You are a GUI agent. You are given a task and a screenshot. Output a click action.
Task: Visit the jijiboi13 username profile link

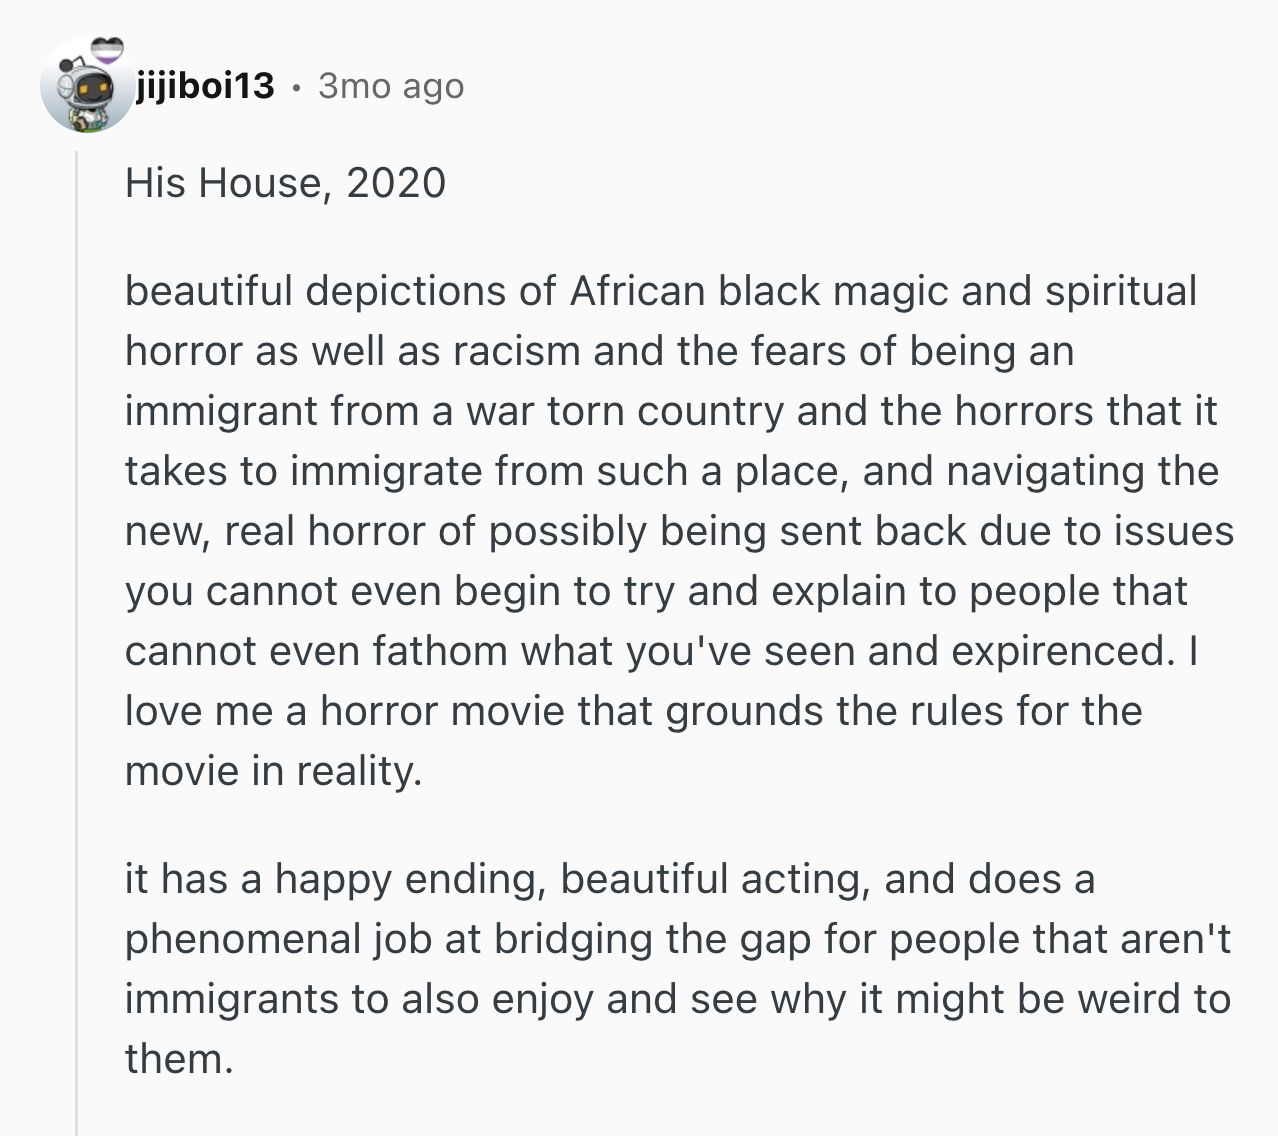pos(205,86)
